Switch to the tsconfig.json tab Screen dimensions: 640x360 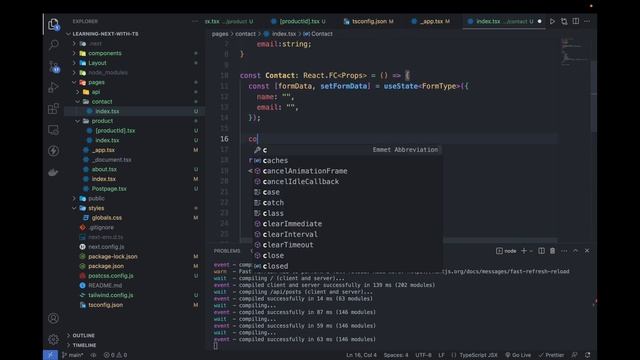[x=369, y=21]
